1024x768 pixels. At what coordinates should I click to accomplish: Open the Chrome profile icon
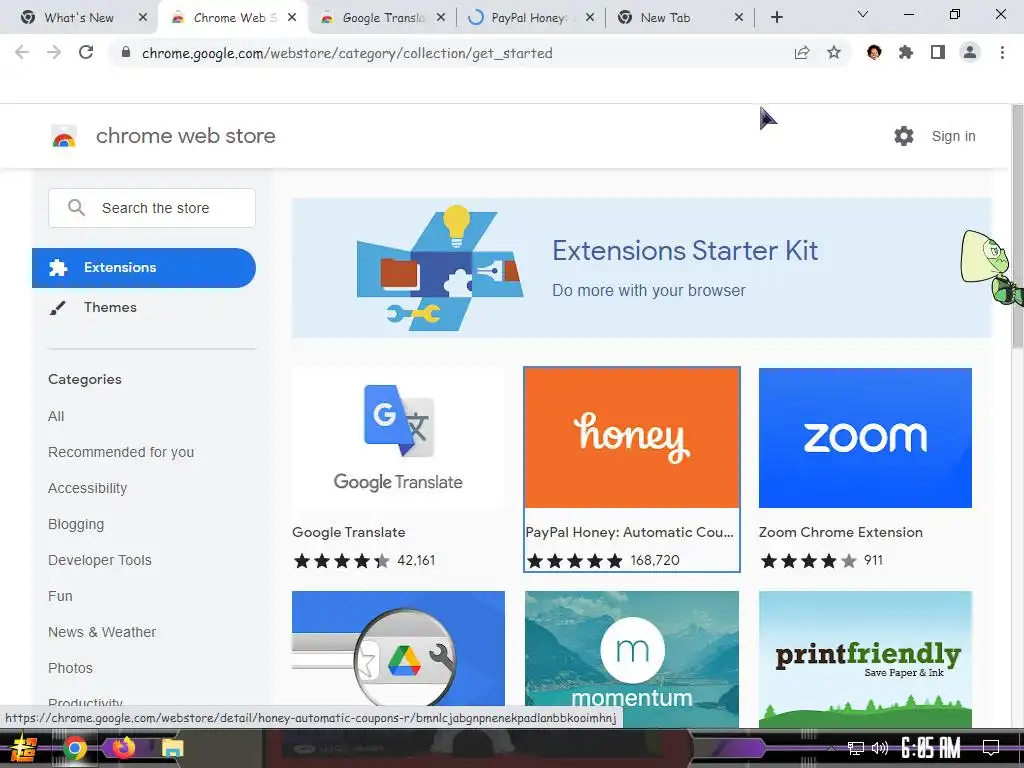pos(970,52)
